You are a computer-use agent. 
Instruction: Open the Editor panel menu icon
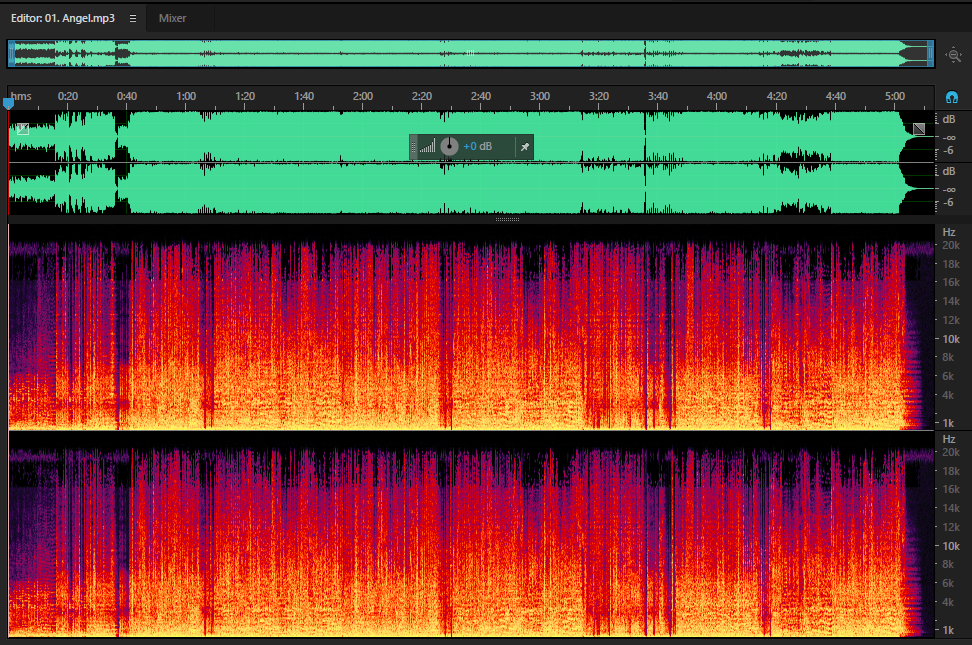pyautogui.click(x=133, y=19)
